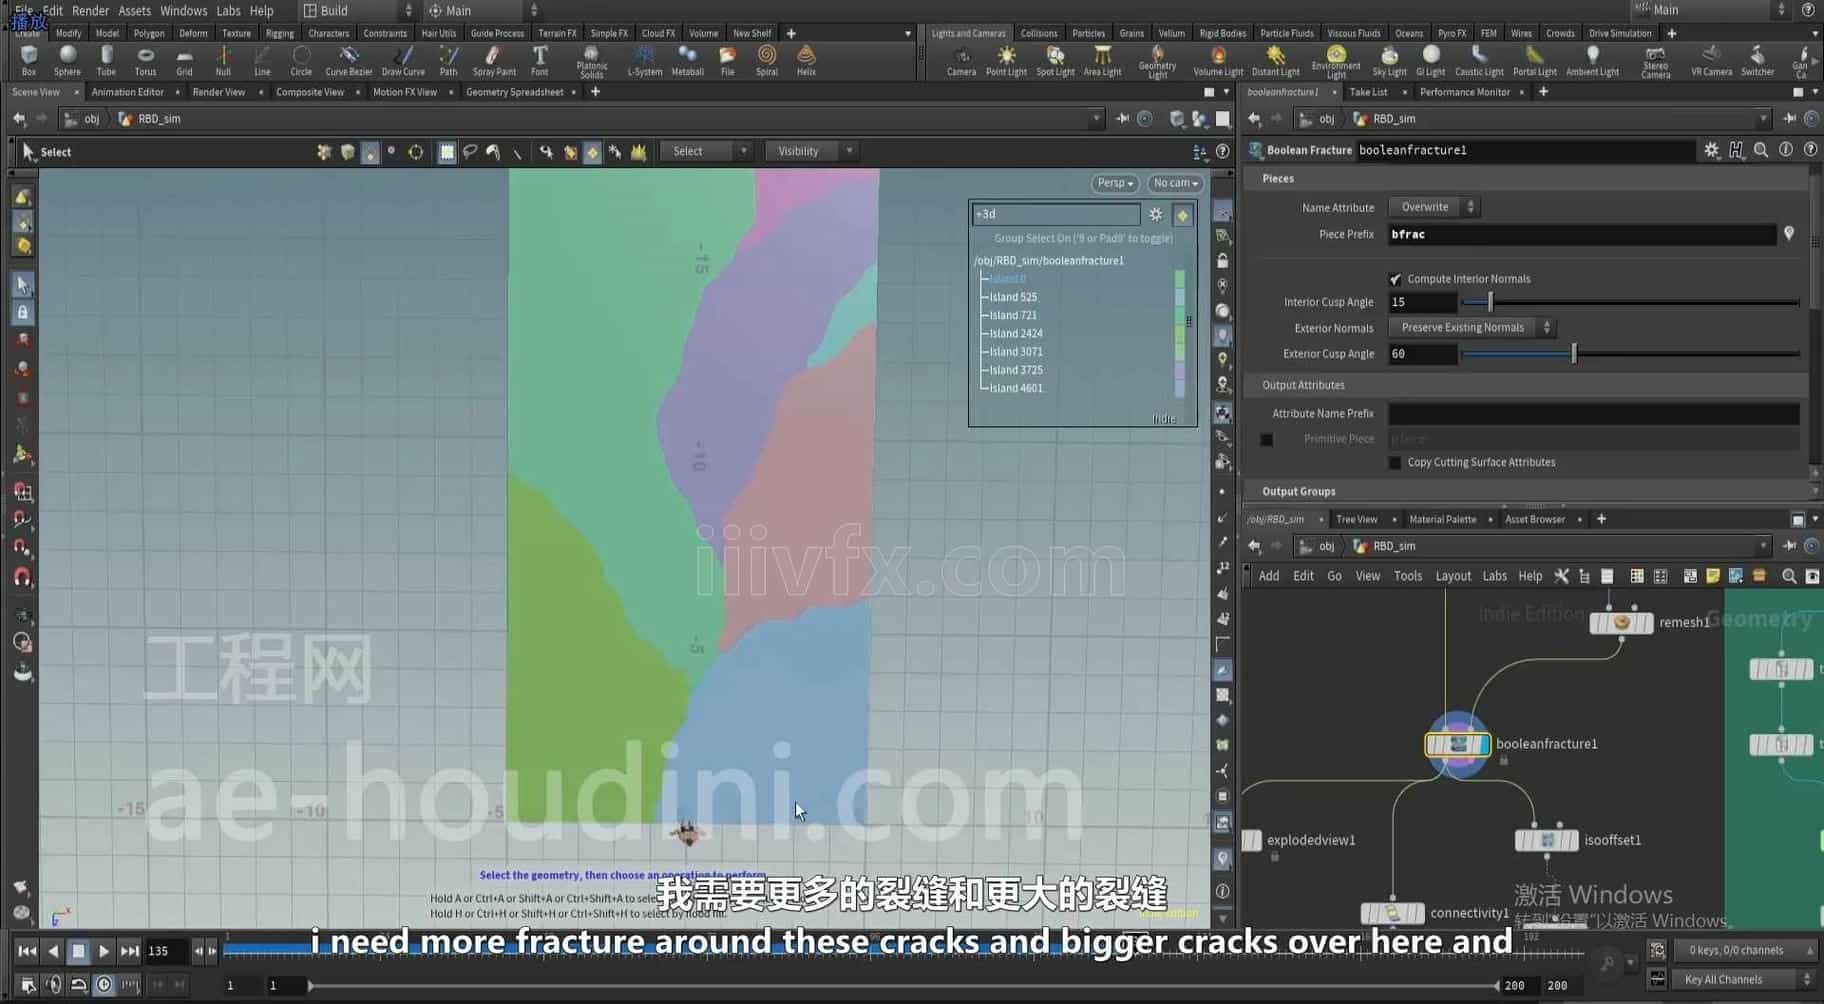Add a Point Light from the shelf

[1006, 60]
